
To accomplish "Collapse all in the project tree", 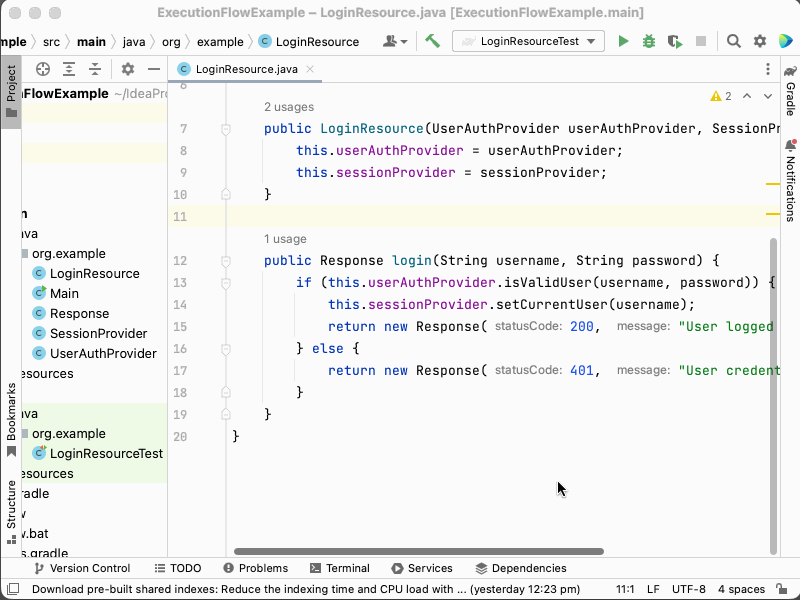I will point(95,69).
